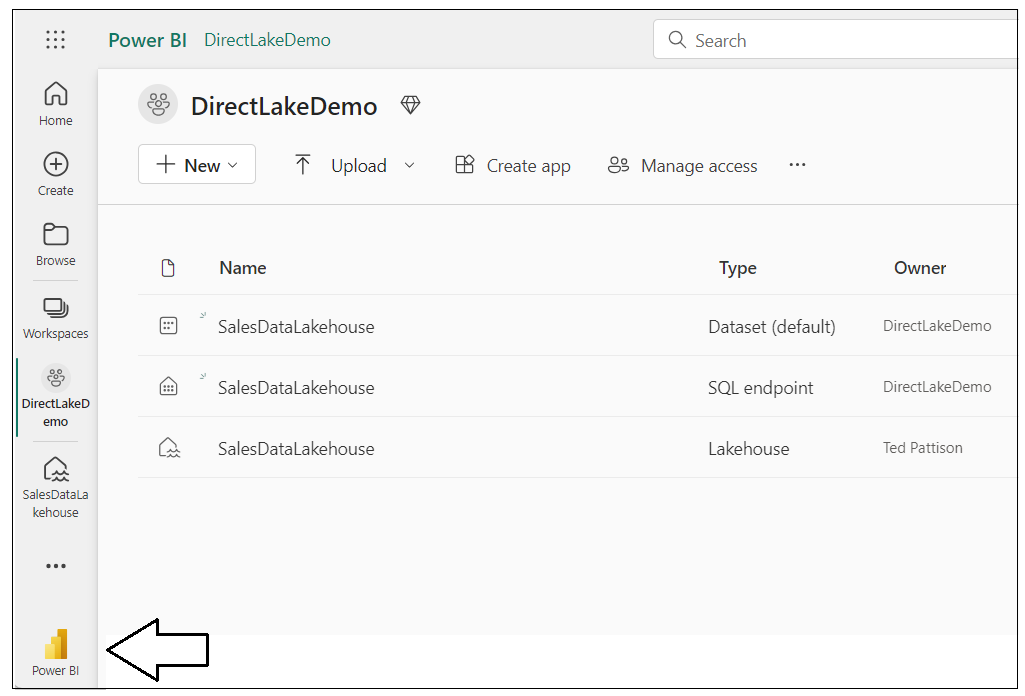The width and height of the screenshot is (1025, 696).
Task: Click the DirectLakeDemo workspace avatar icon
Action: coord(158,104)
